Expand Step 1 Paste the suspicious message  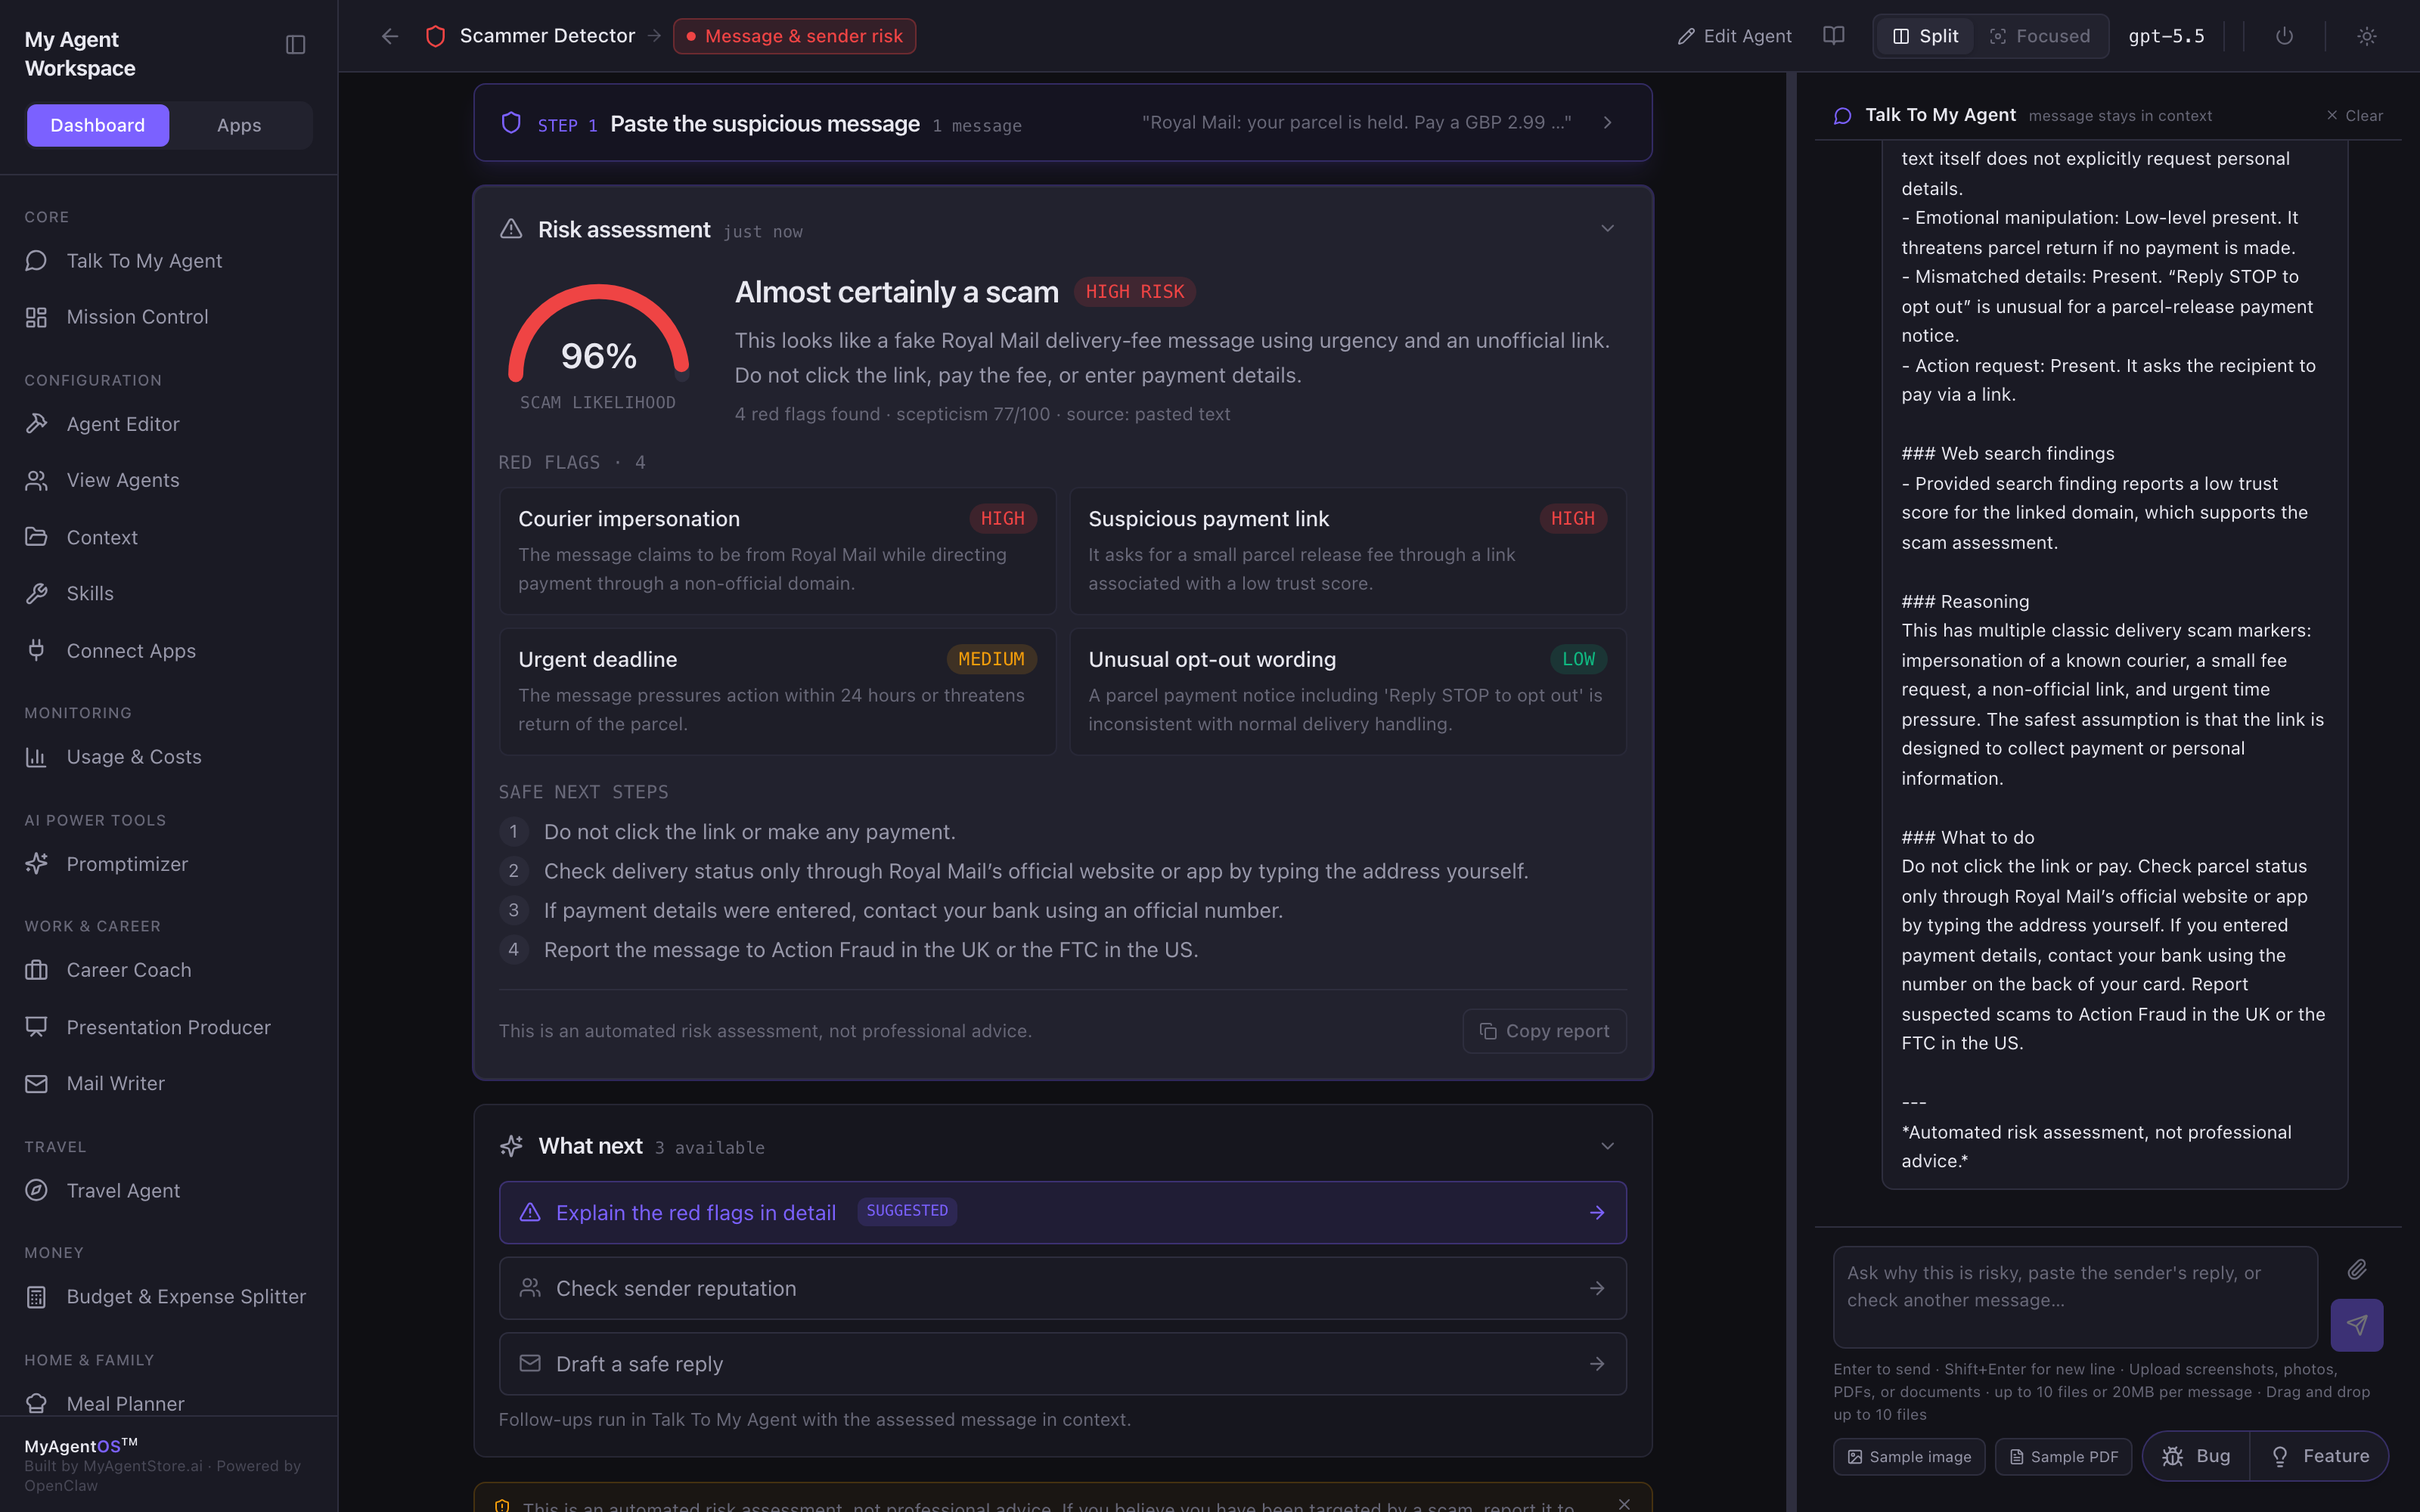coord(1062,123)
